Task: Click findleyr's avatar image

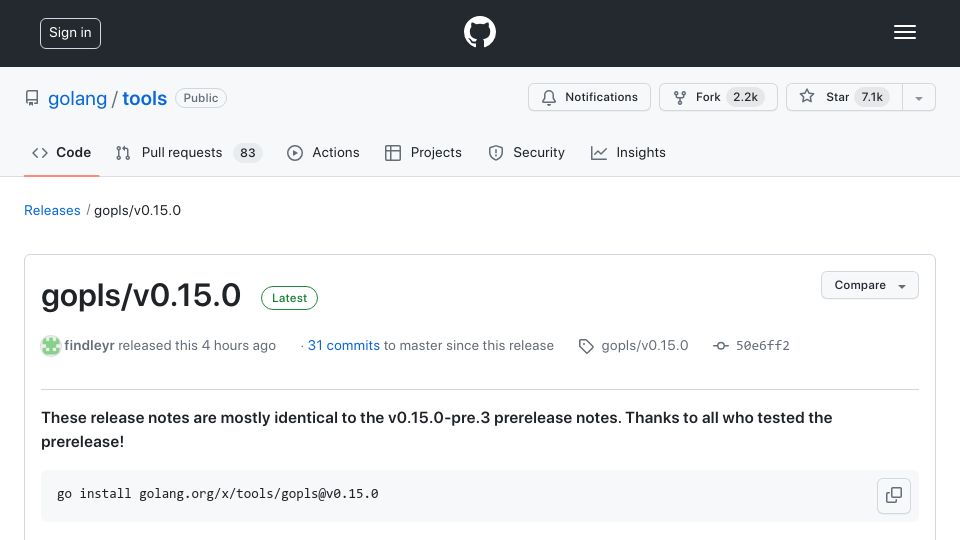Action: tap(51, 346)
